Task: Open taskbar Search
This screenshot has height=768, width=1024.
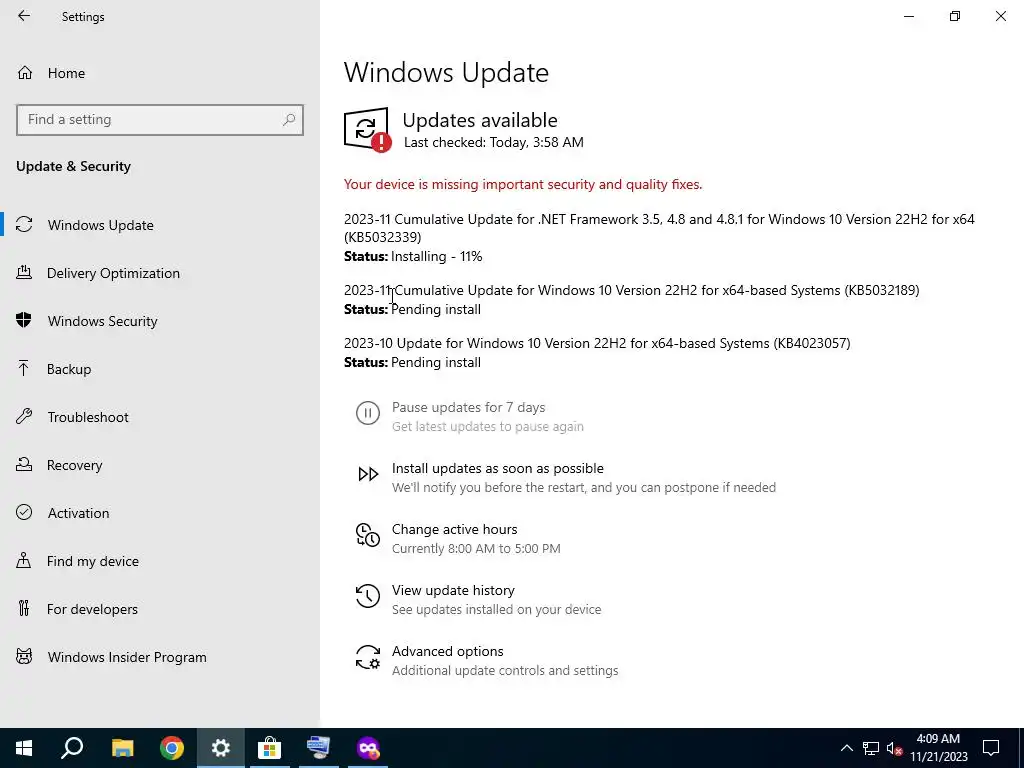Action: [x=72, y=748]
